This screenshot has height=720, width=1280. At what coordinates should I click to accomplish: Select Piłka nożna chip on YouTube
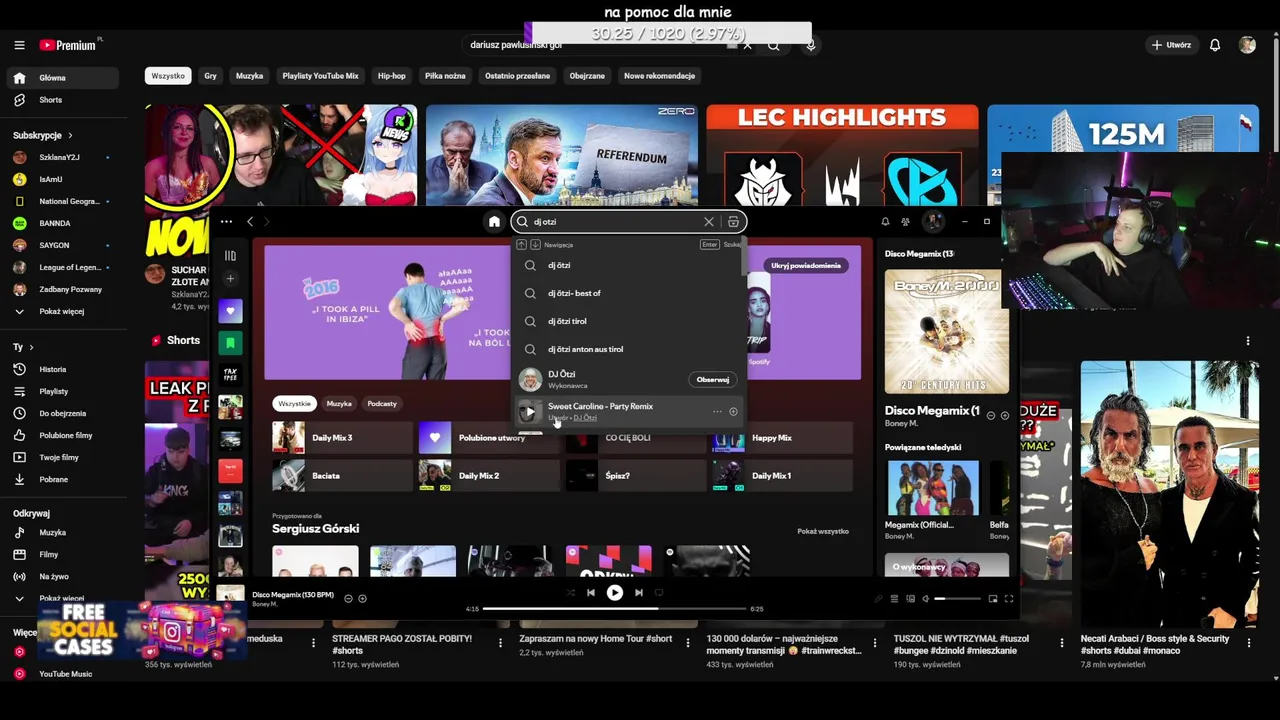[x=445, y=76]
